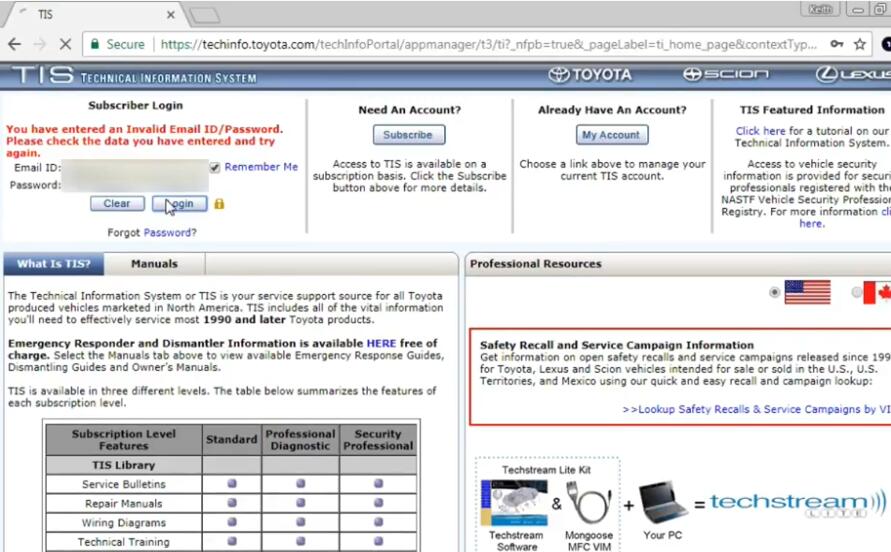Click the Login button

tap(180, 204)
